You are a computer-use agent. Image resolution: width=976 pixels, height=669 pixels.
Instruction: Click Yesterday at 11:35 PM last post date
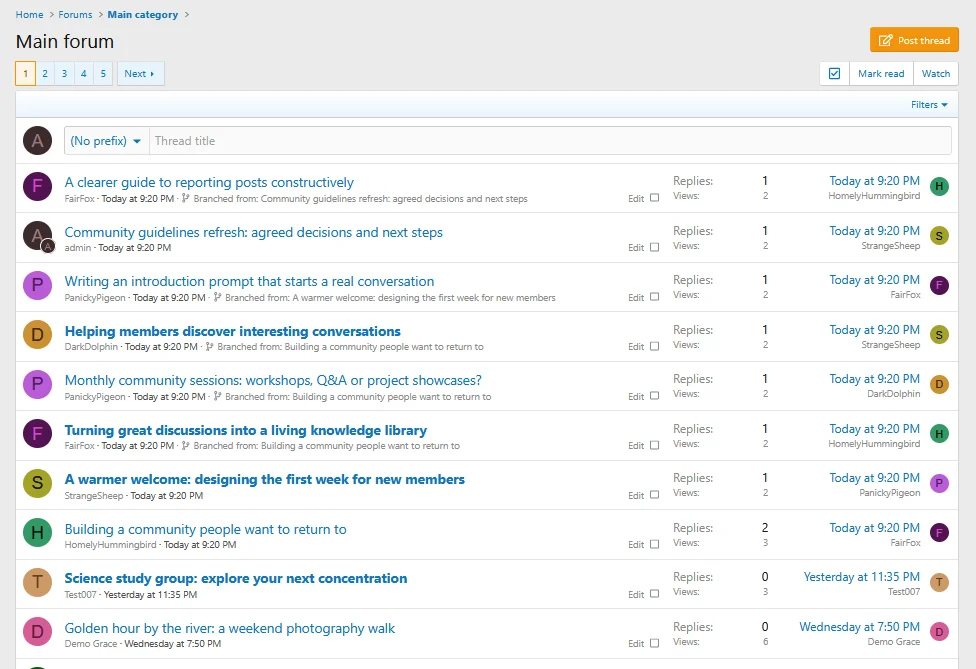pos(861,577)
